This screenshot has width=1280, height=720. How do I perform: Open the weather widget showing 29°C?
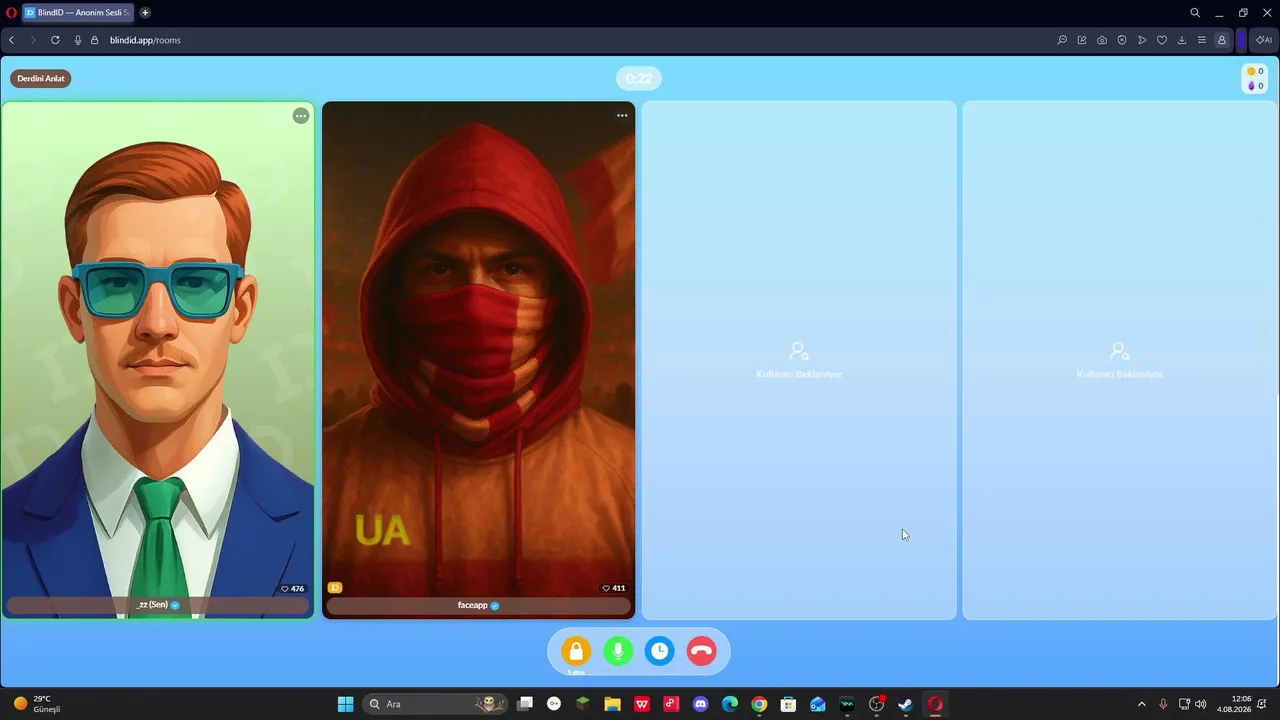[x=37, y=704]
